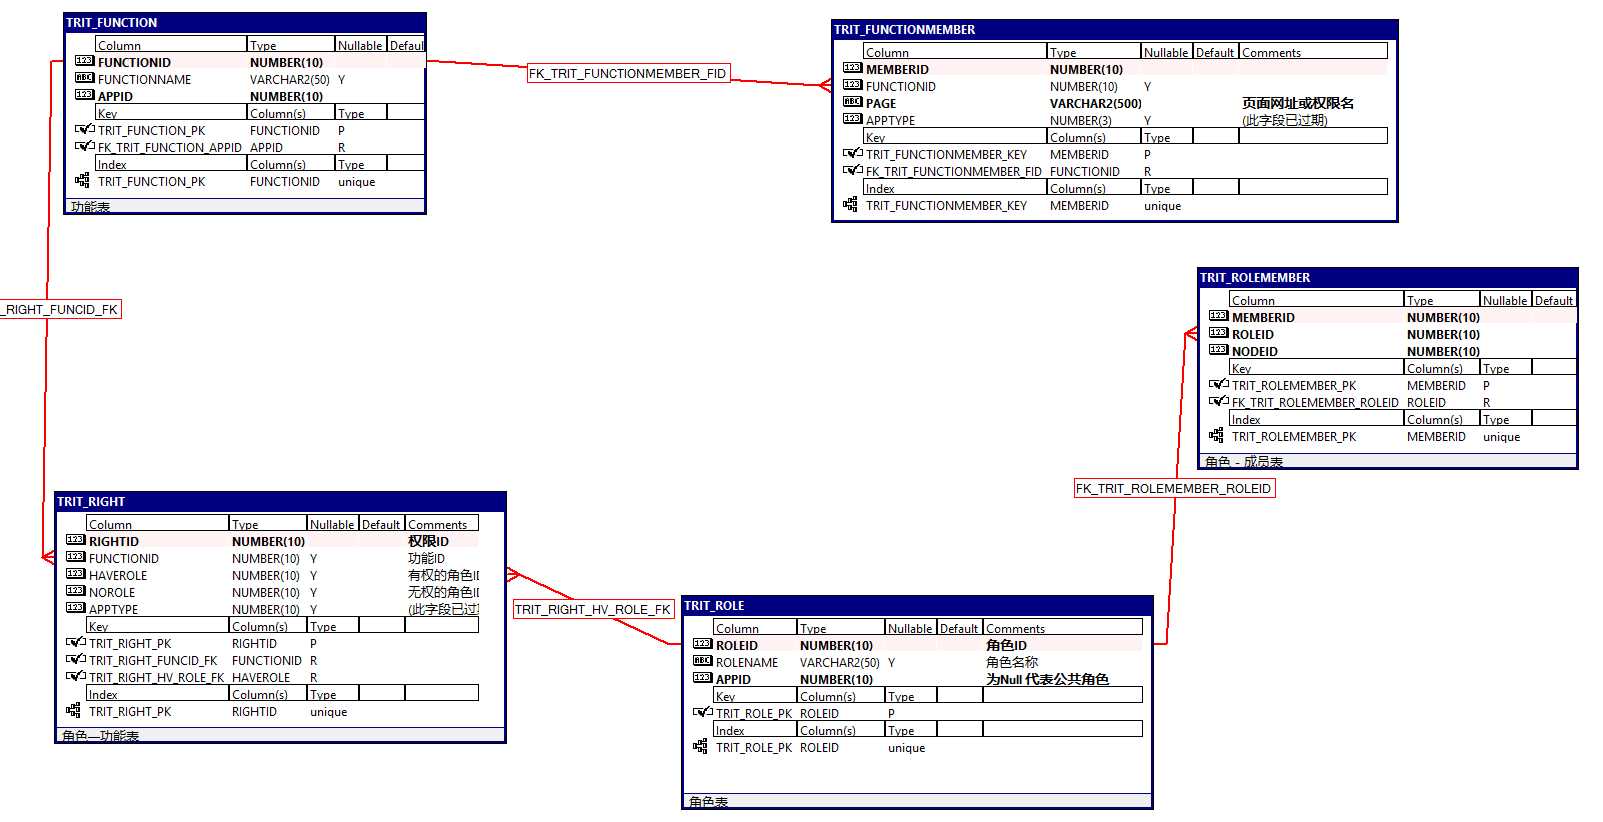Click the NUMBER(3) type of APPTYPE

[x=1081, y=120]
